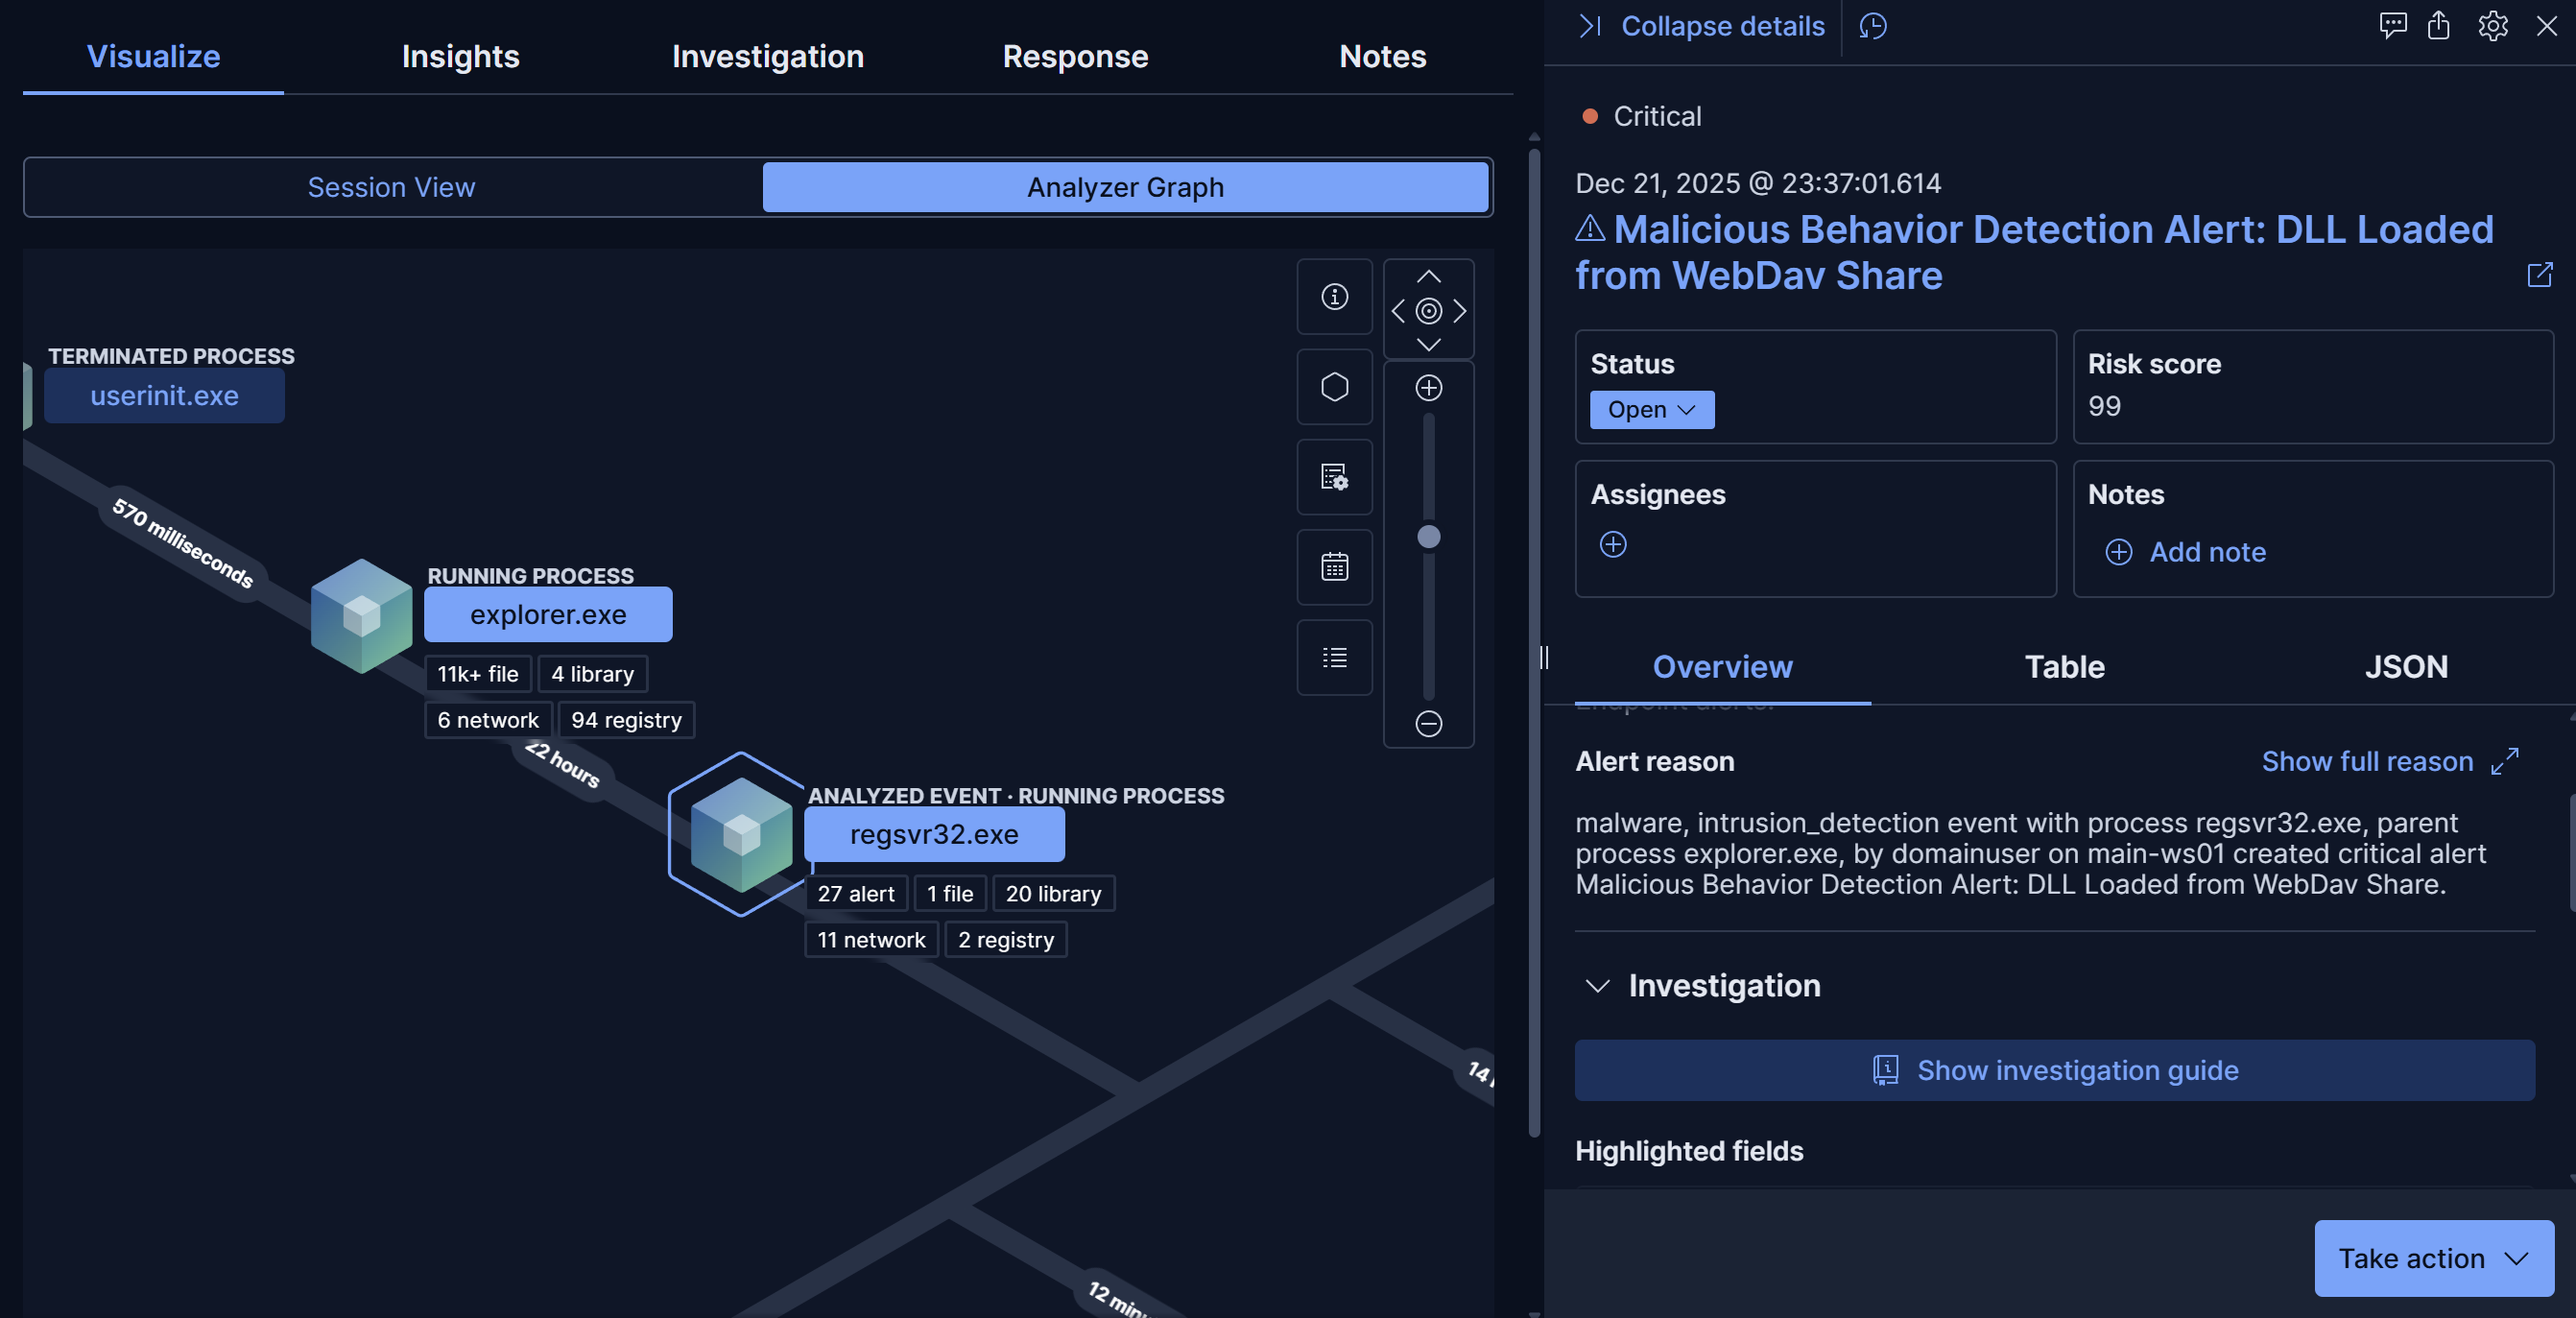
Task: Open the events list icon
Action: click(x=1334, y=657)
